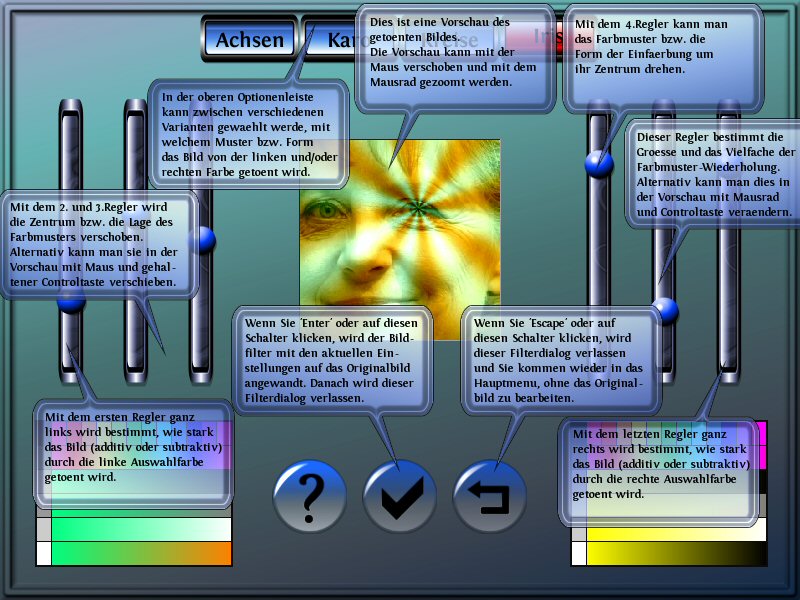Grab the first slider's blue knob on the far left
The height and width of the screenshot is (600, 800).
point(71,301)
